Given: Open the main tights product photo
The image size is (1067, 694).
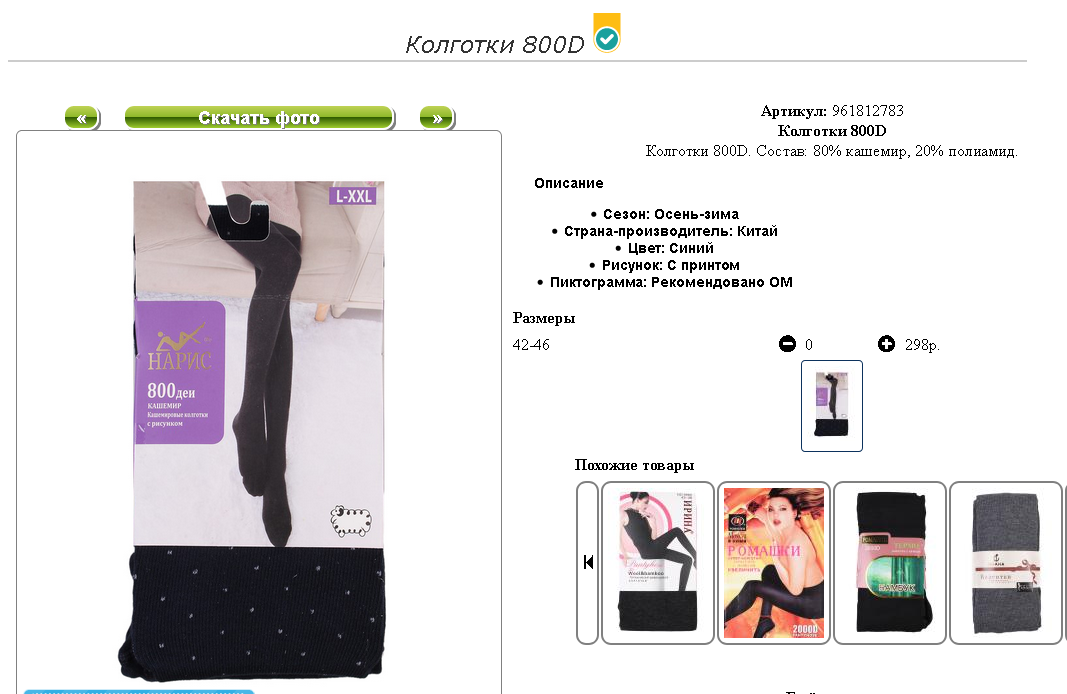Looking at the screenshot, I should (259, 431).
